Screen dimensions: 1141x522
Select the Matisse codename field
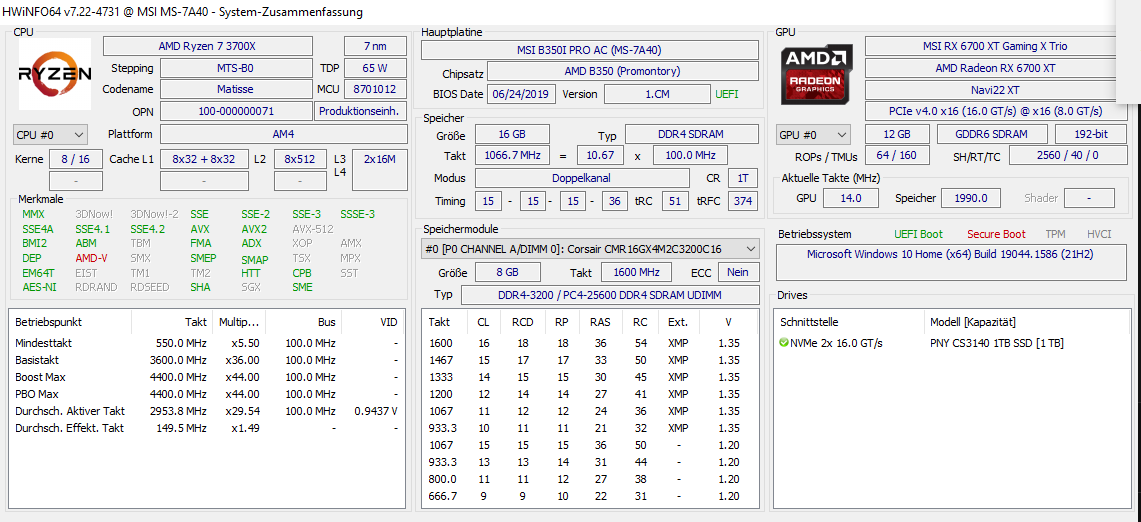[x=236, y=89]
